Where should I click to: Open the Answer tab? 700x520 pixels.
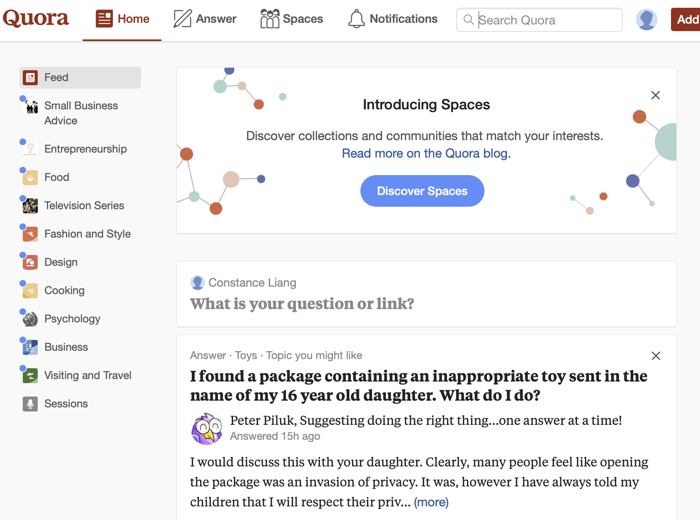click(205, 19)
